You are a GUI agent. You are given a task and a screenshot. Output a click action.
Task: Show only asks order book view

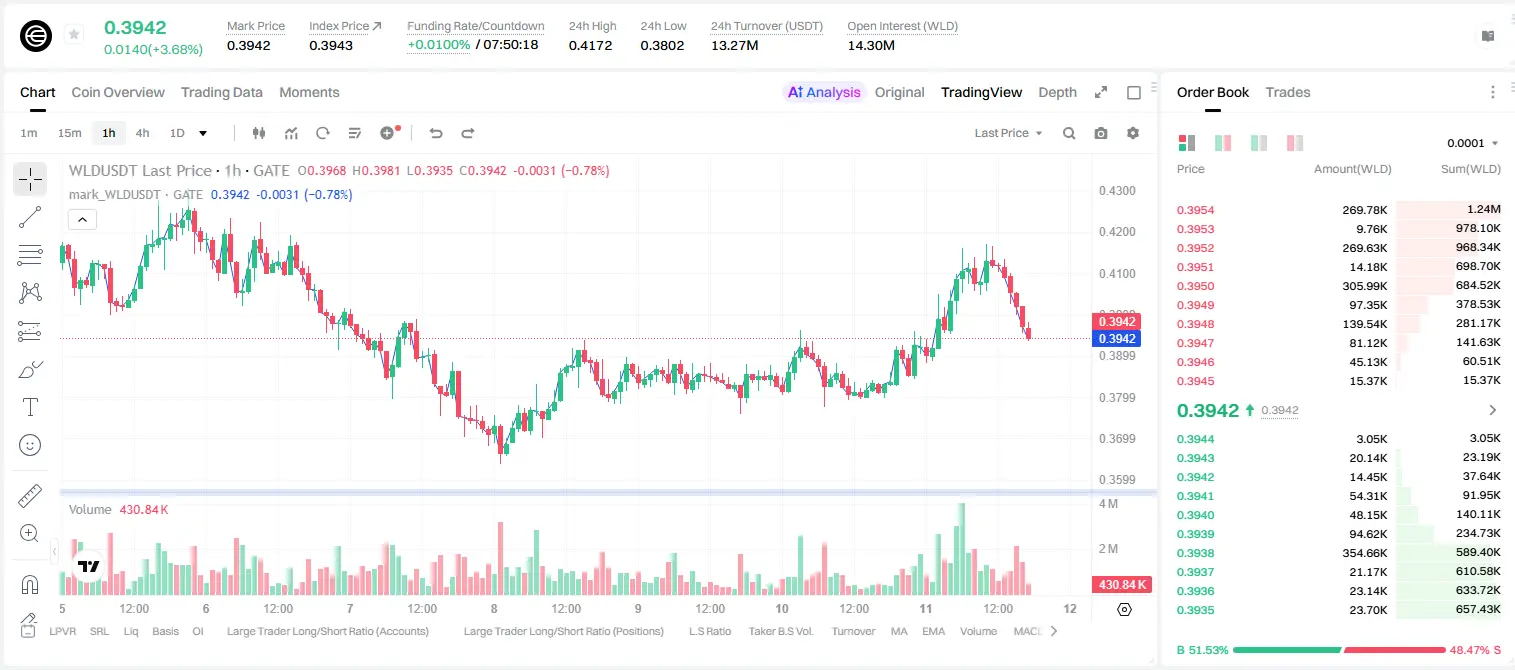pos(1295,143)
